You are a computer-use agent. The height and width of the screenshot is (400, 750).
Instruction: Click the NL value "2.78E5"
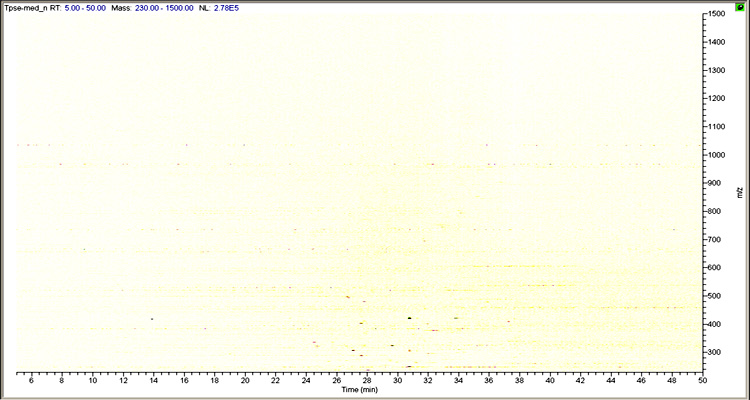click(x=228, y=8)
